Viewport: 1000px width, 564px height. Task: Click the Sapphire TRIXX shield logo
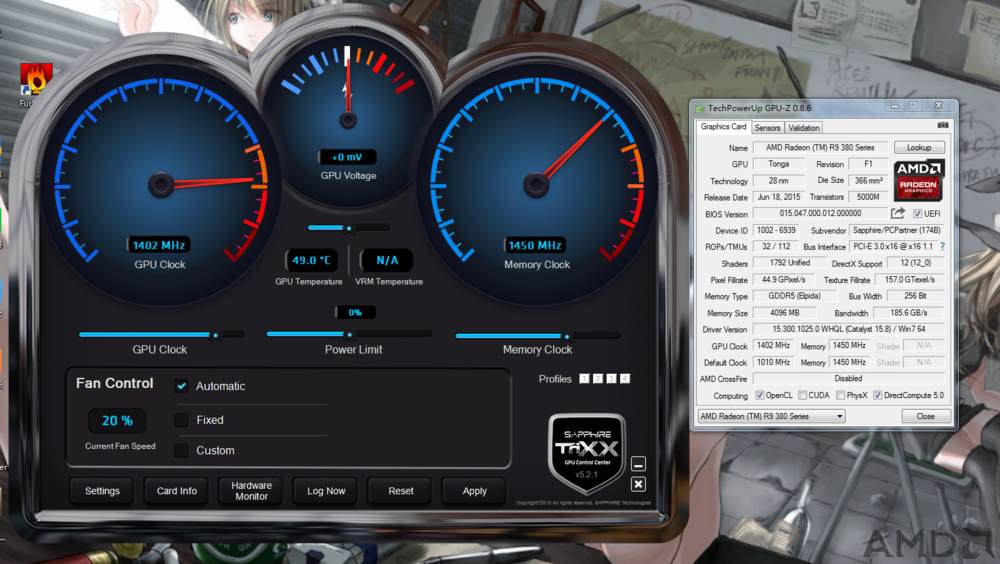tap(587, 454)
